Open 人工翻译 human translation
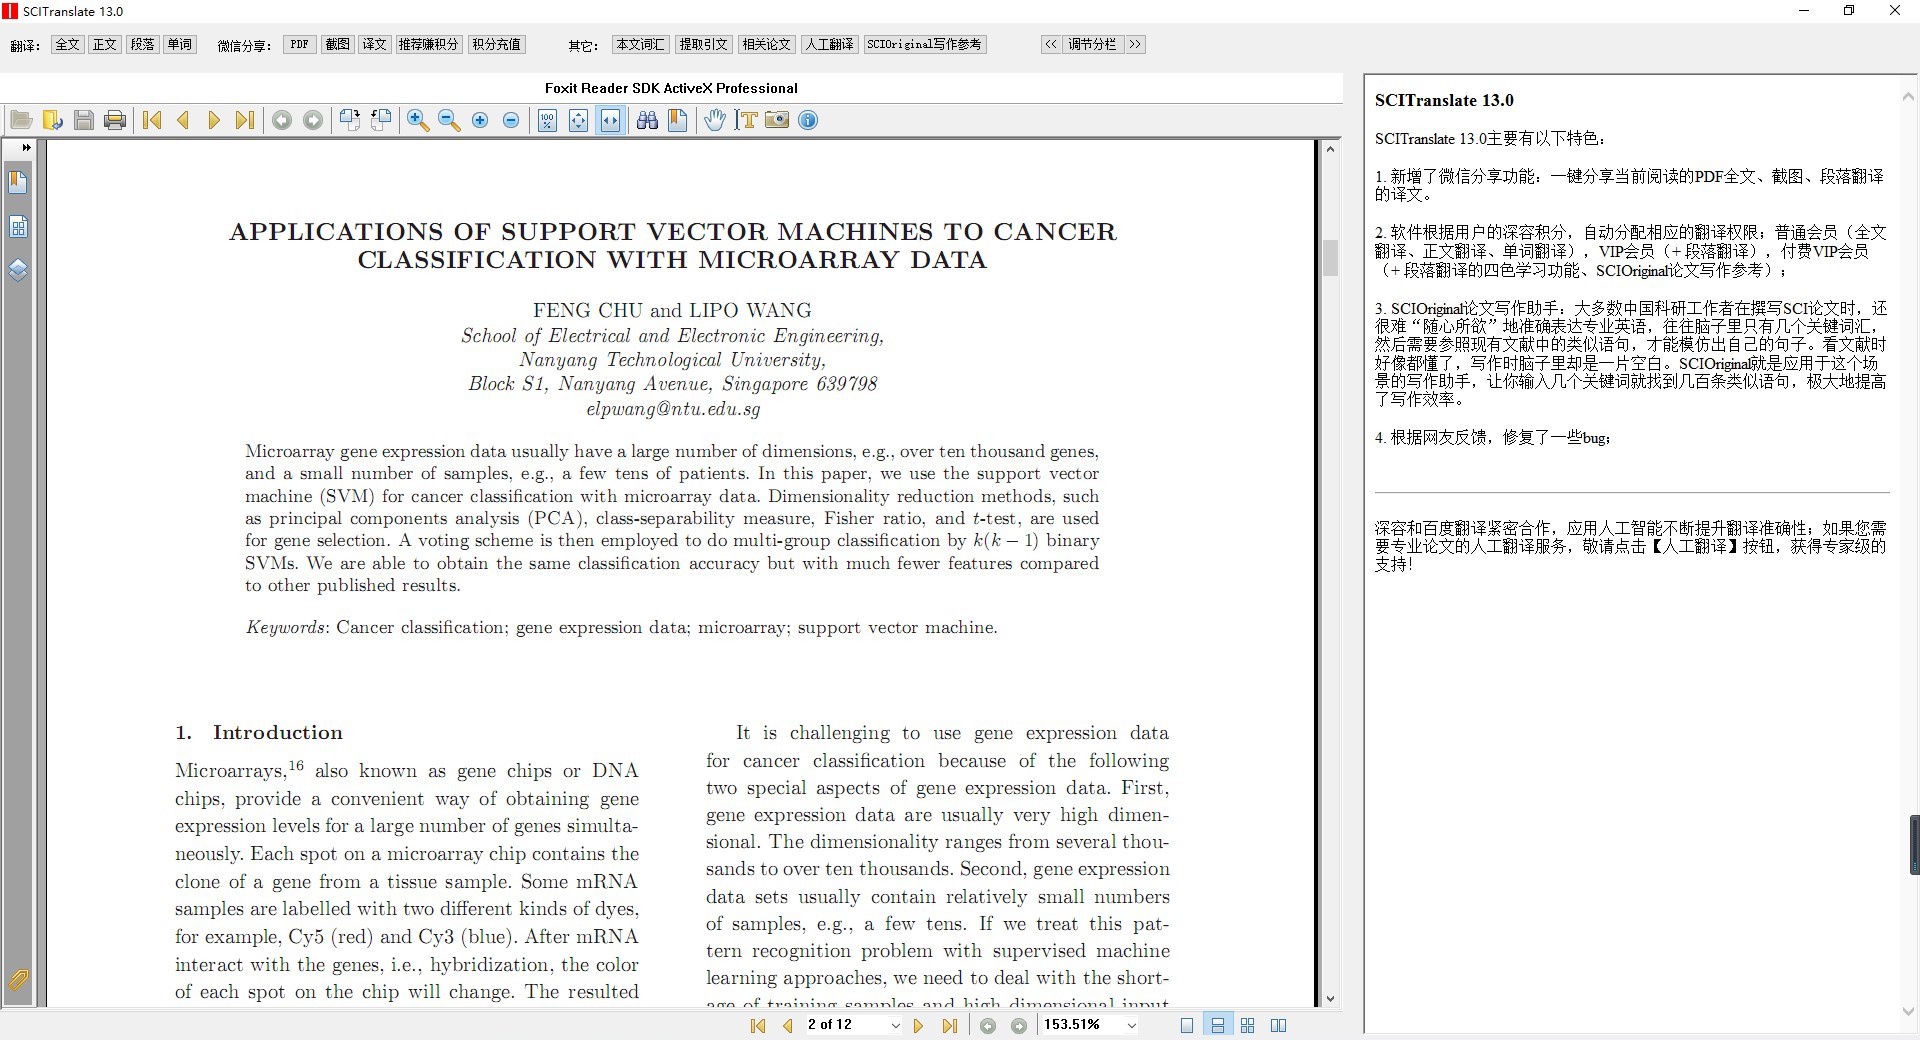 (830, 44)
